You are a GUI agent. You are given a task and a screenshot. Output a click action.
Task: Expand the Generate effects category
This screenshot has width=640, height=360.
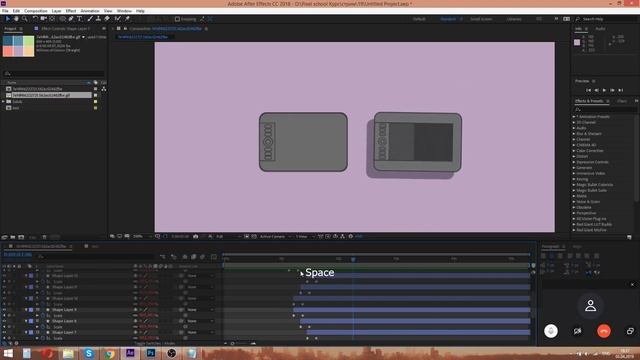574,168
